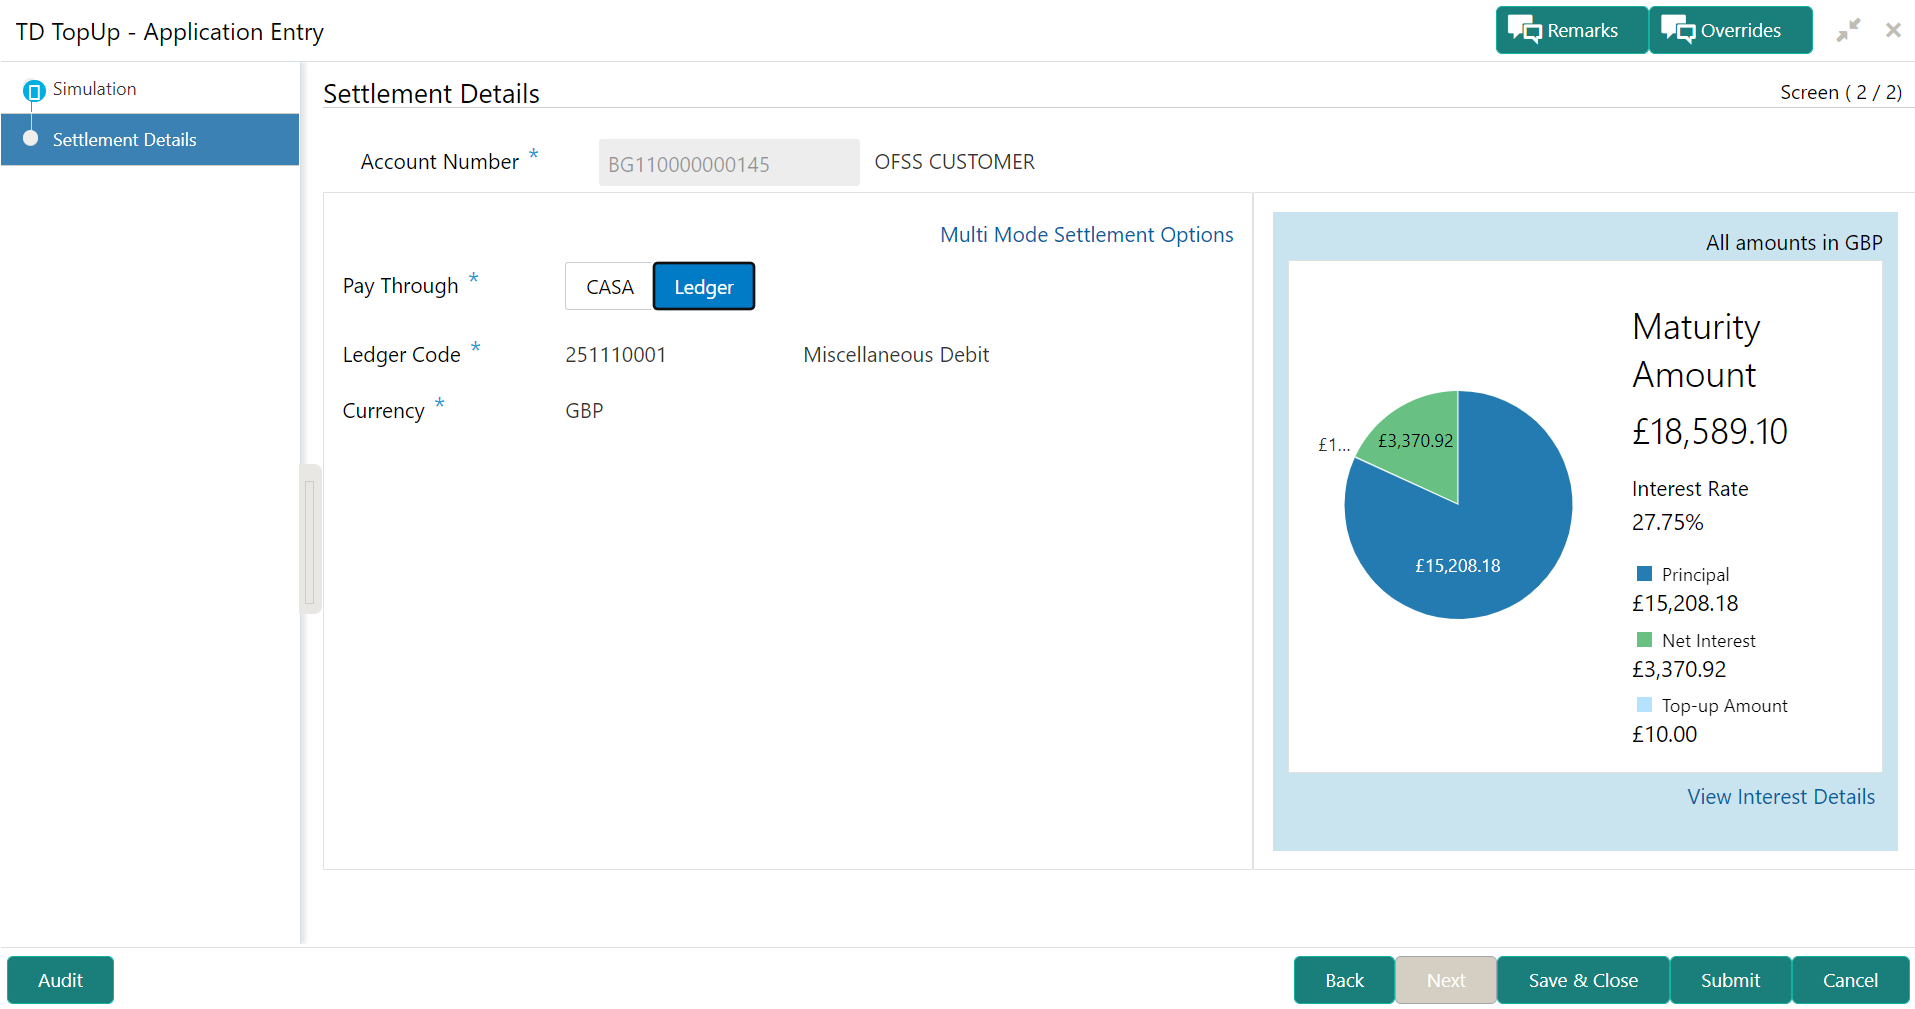
Task: Click the Screen ( 2 / 2) indicator
Action: [x=1841, y=92]
